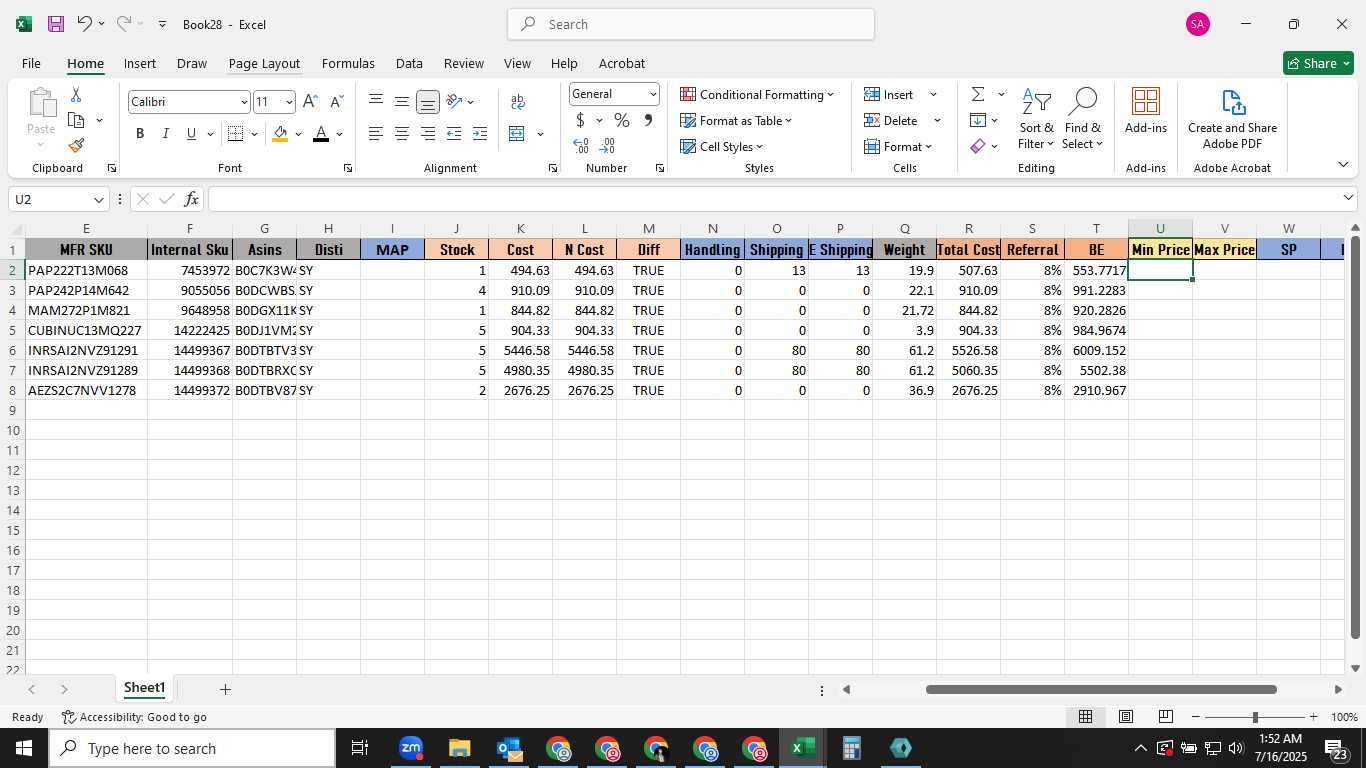Image resolution: width=1366 pixels, height=768 pixels.
Task: Click the Format Painter brush icon
Action: [76, 145]
